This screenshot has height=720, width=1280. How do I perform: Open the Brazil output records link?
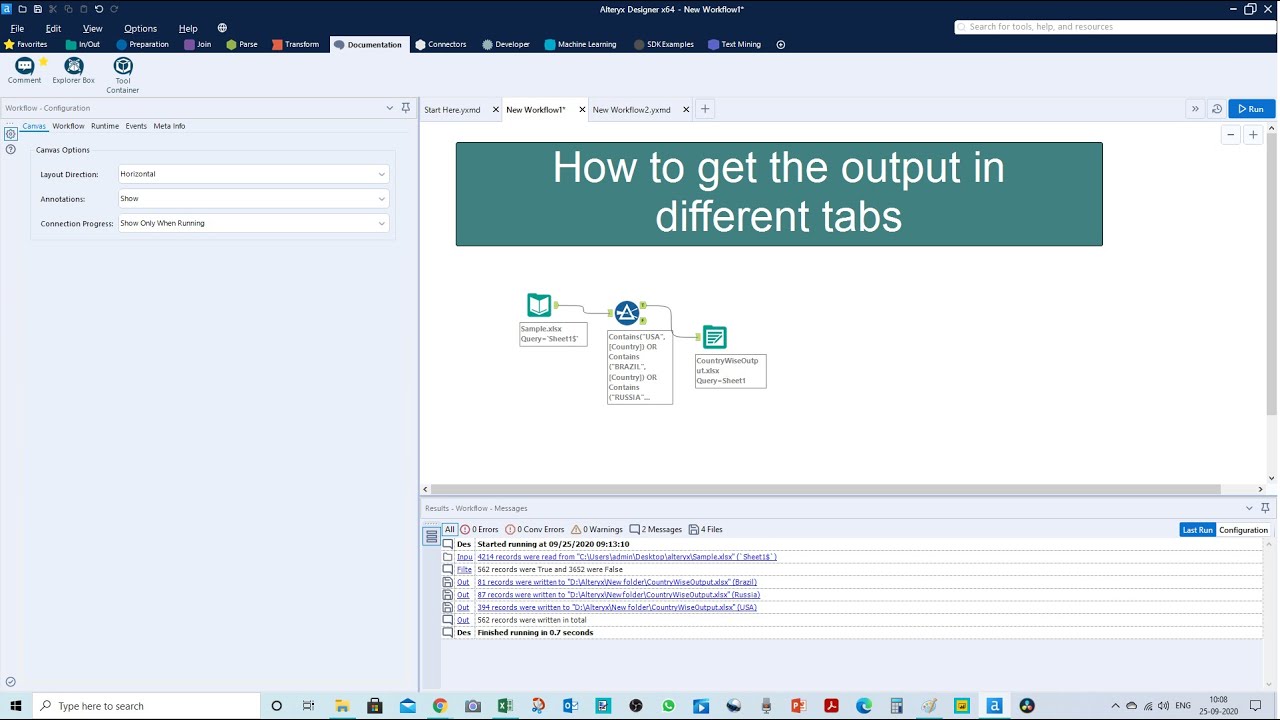(617, 582)
